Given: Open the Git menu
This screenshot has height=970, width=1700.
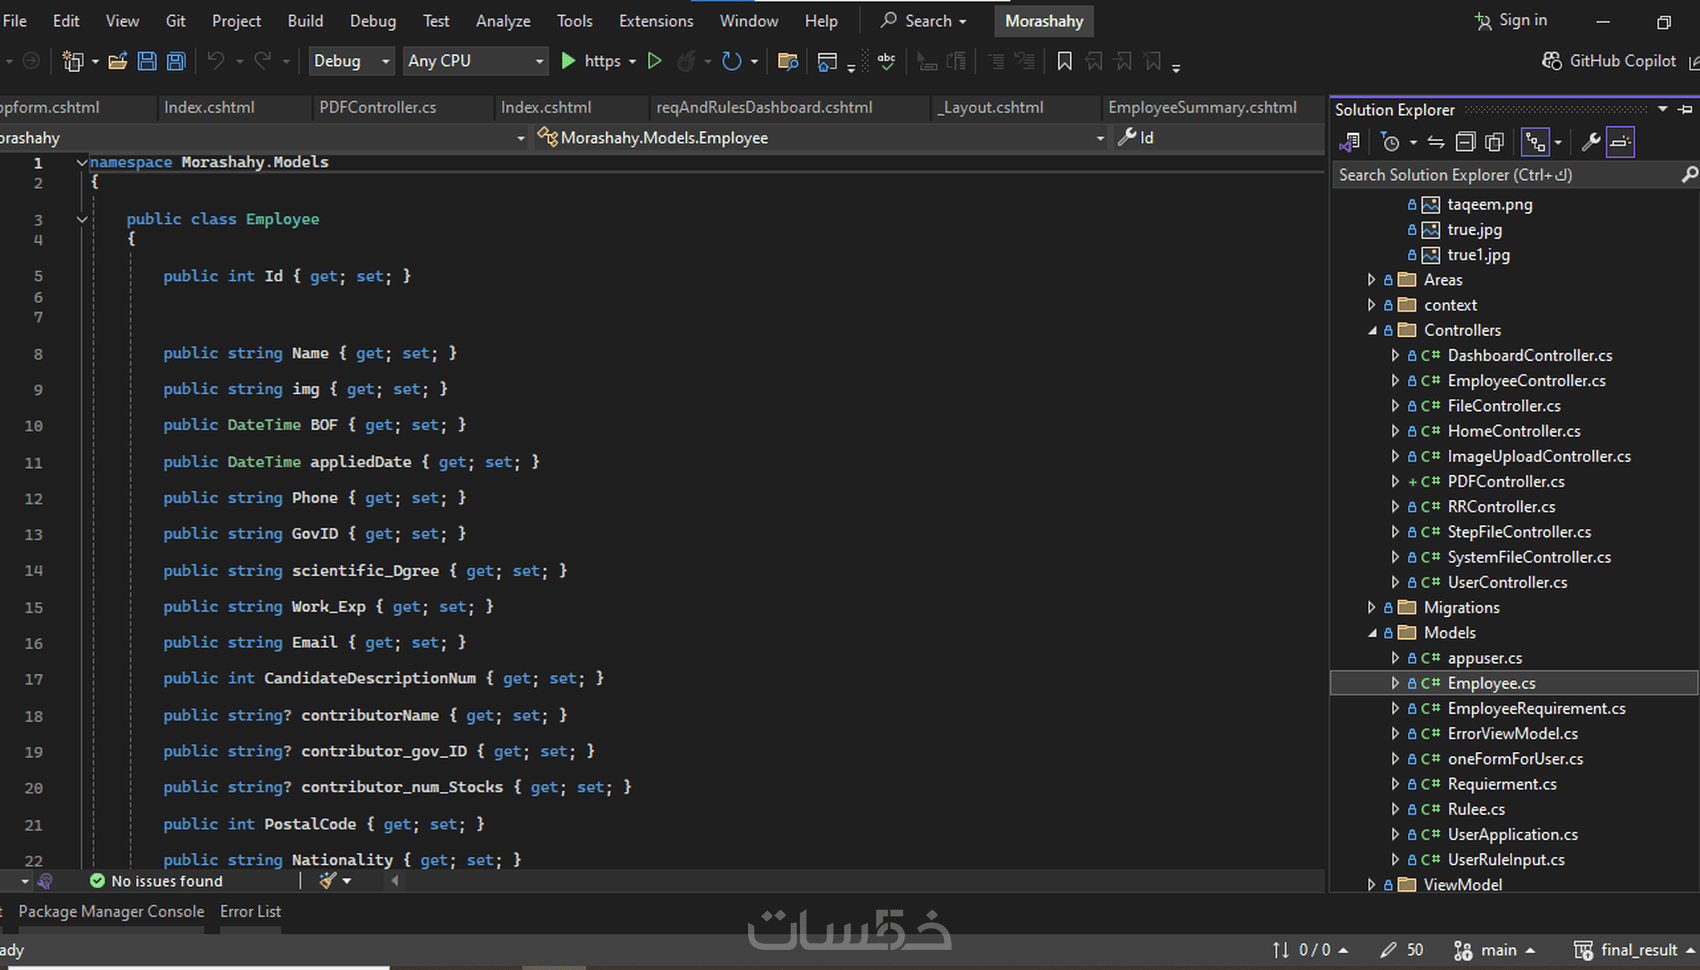Looking at the screenshot, I should (176, 21).
